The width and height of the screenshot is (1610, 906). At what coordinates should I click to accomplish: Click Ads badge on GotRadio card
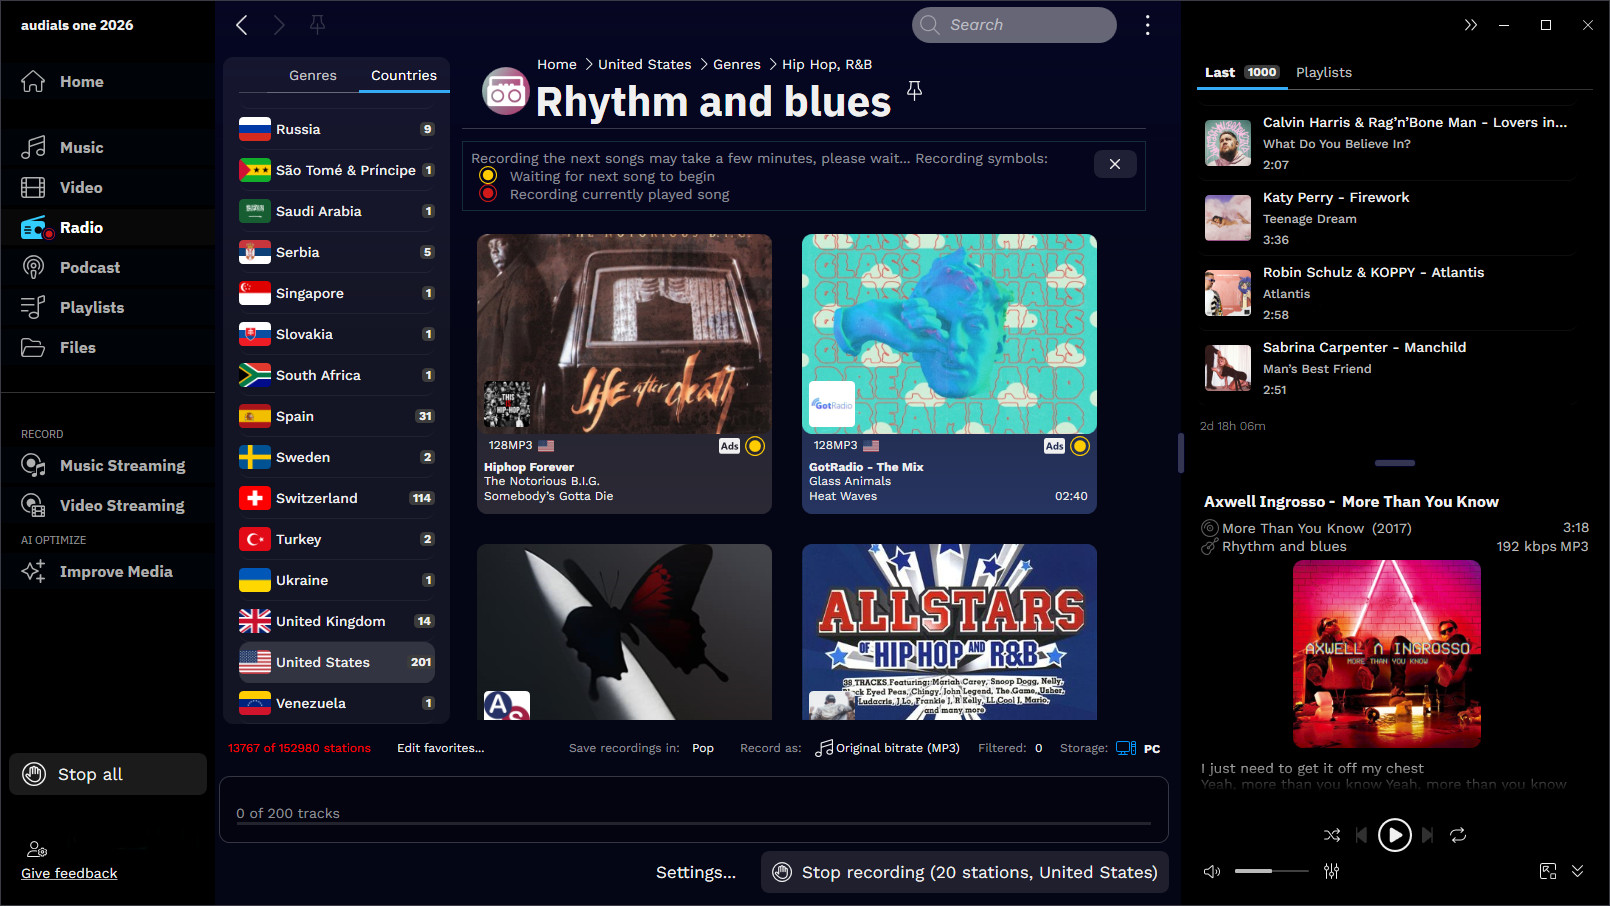tap(1054, 446)
